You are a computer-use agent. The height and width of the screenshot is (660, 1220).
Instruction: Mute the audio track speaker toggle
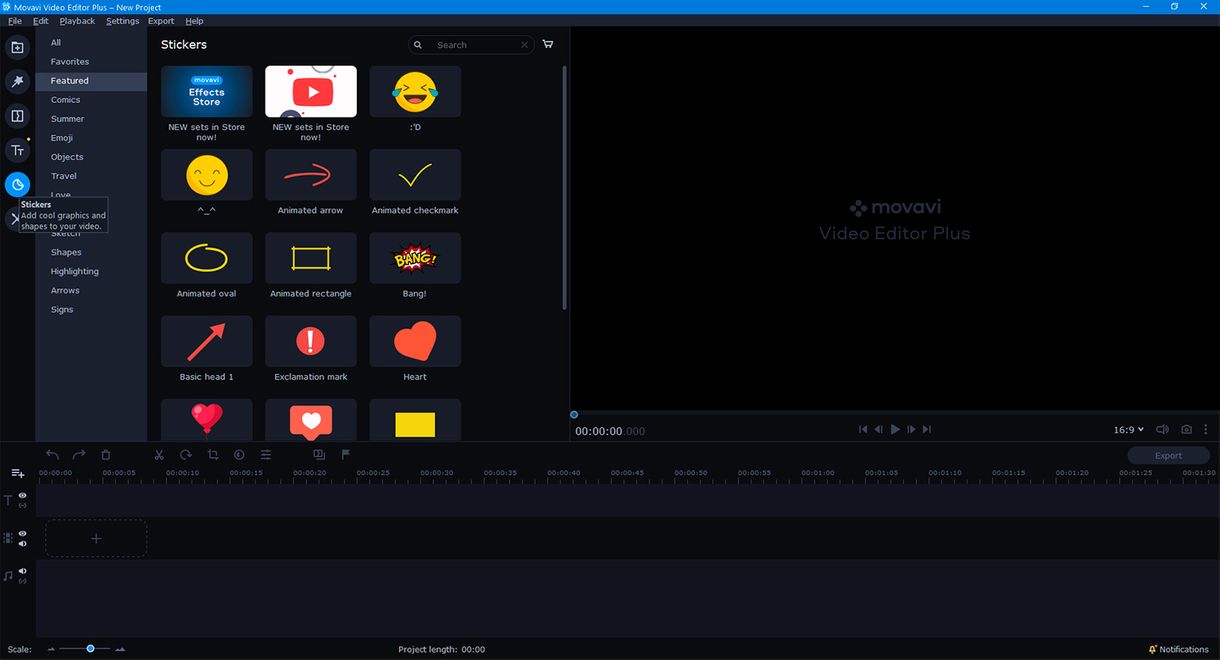click(x=22, y=570)
